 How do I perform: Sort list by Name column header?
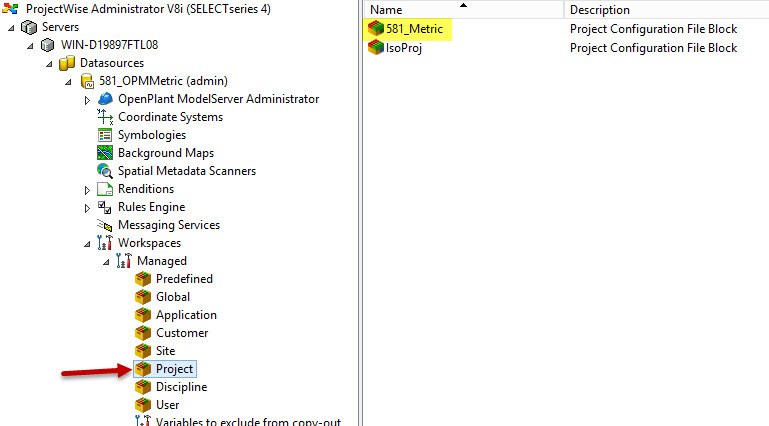(x=462, y=10)
